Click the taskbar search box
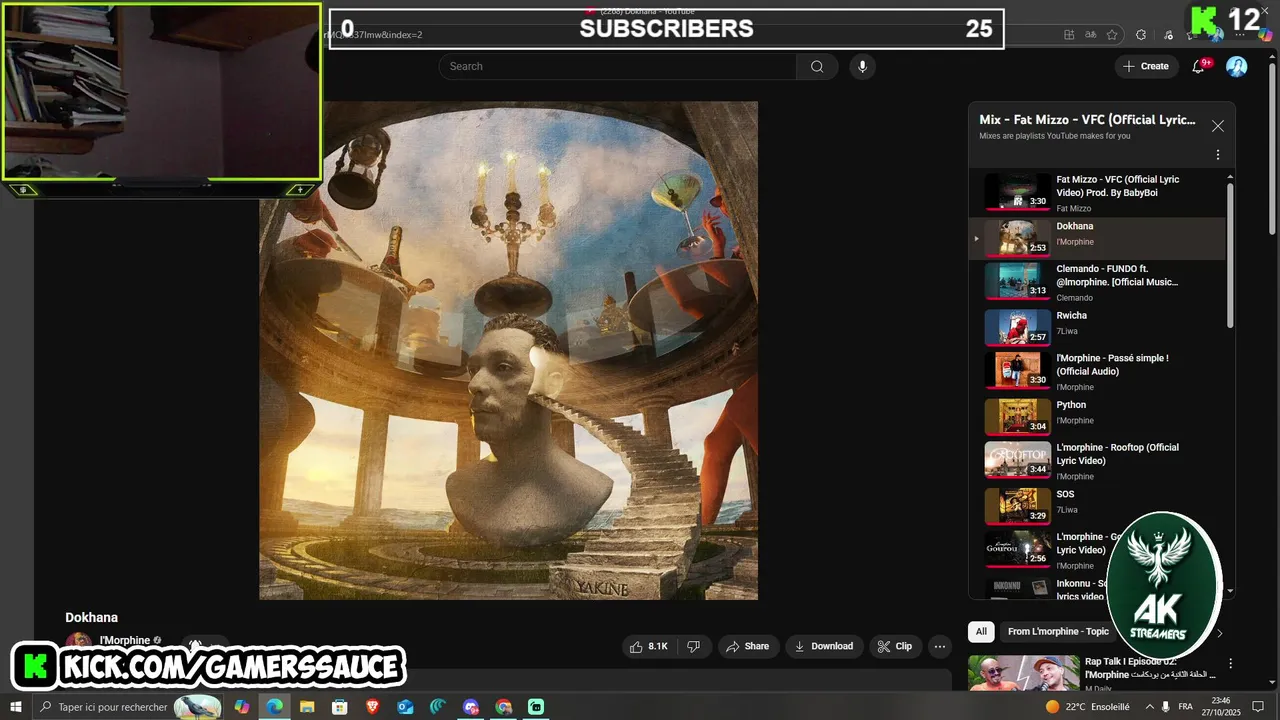 129,707
